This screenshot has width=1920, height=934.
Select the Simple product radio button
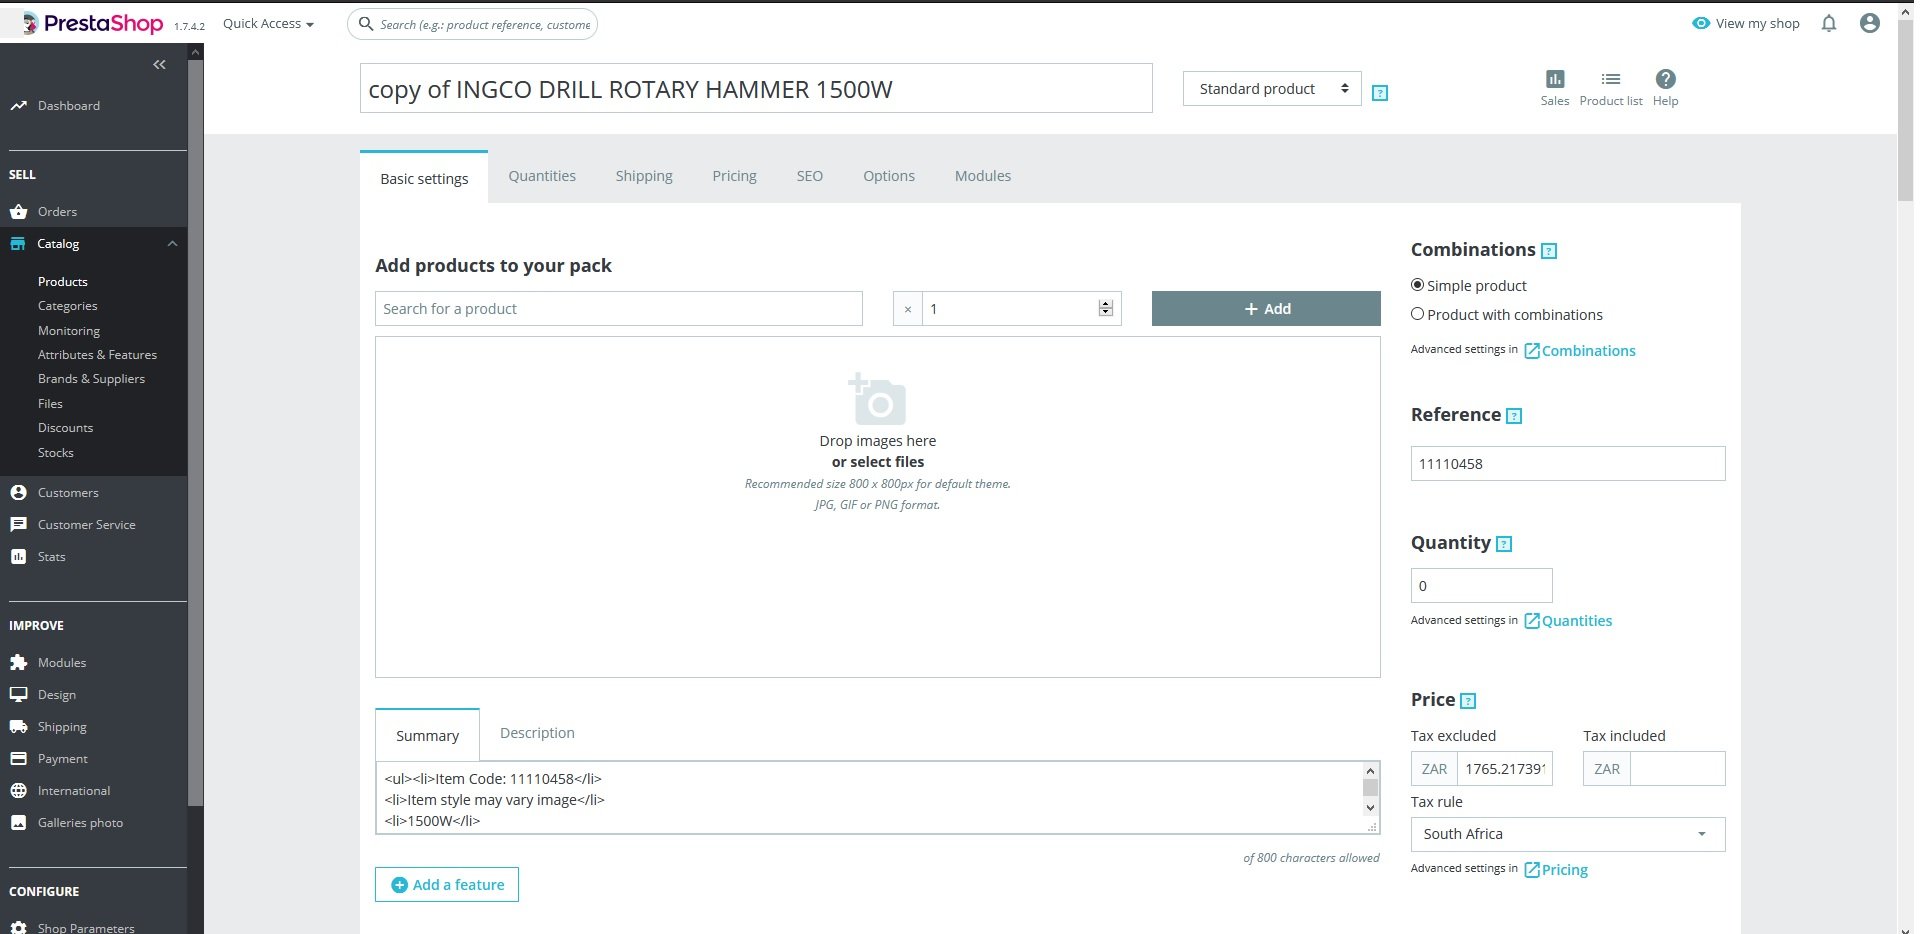[x=1417, y=285]
